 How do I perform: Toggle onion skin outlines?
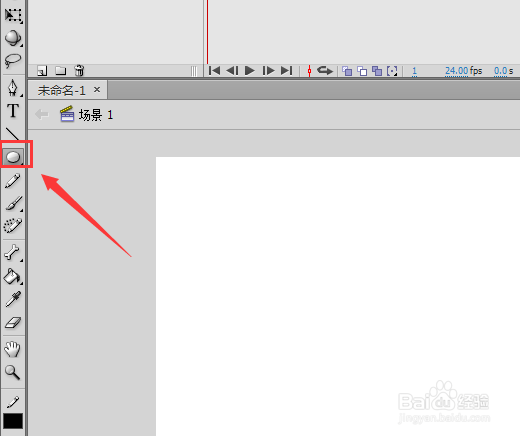pyautogui.click(x=362, y=71)
